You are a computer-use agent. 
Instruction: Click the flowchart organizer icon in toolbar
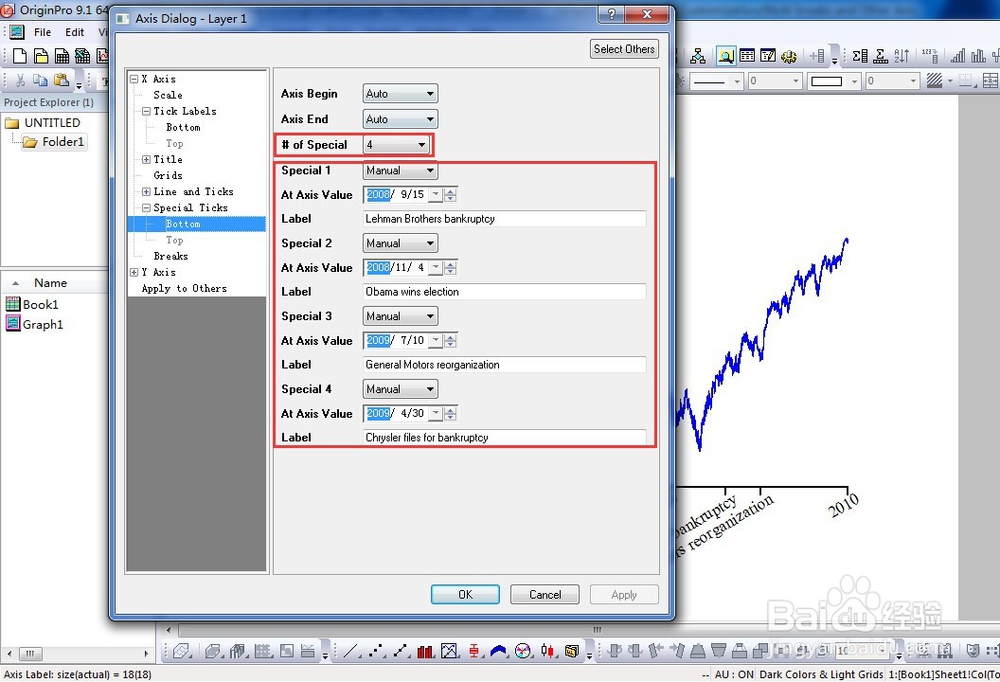[x=698, y=56]
